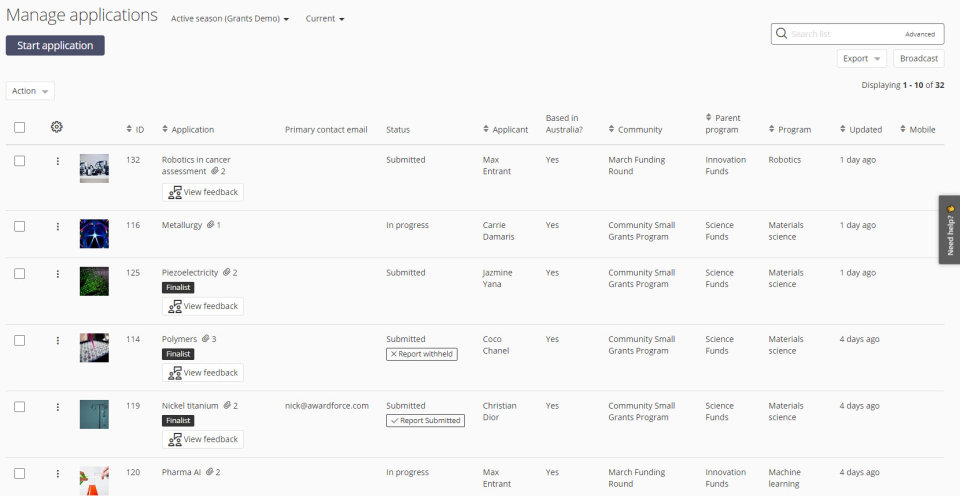
Task: Tick the select-all checkbox in header
Action: pyautogui.click(x=20, y=127)
